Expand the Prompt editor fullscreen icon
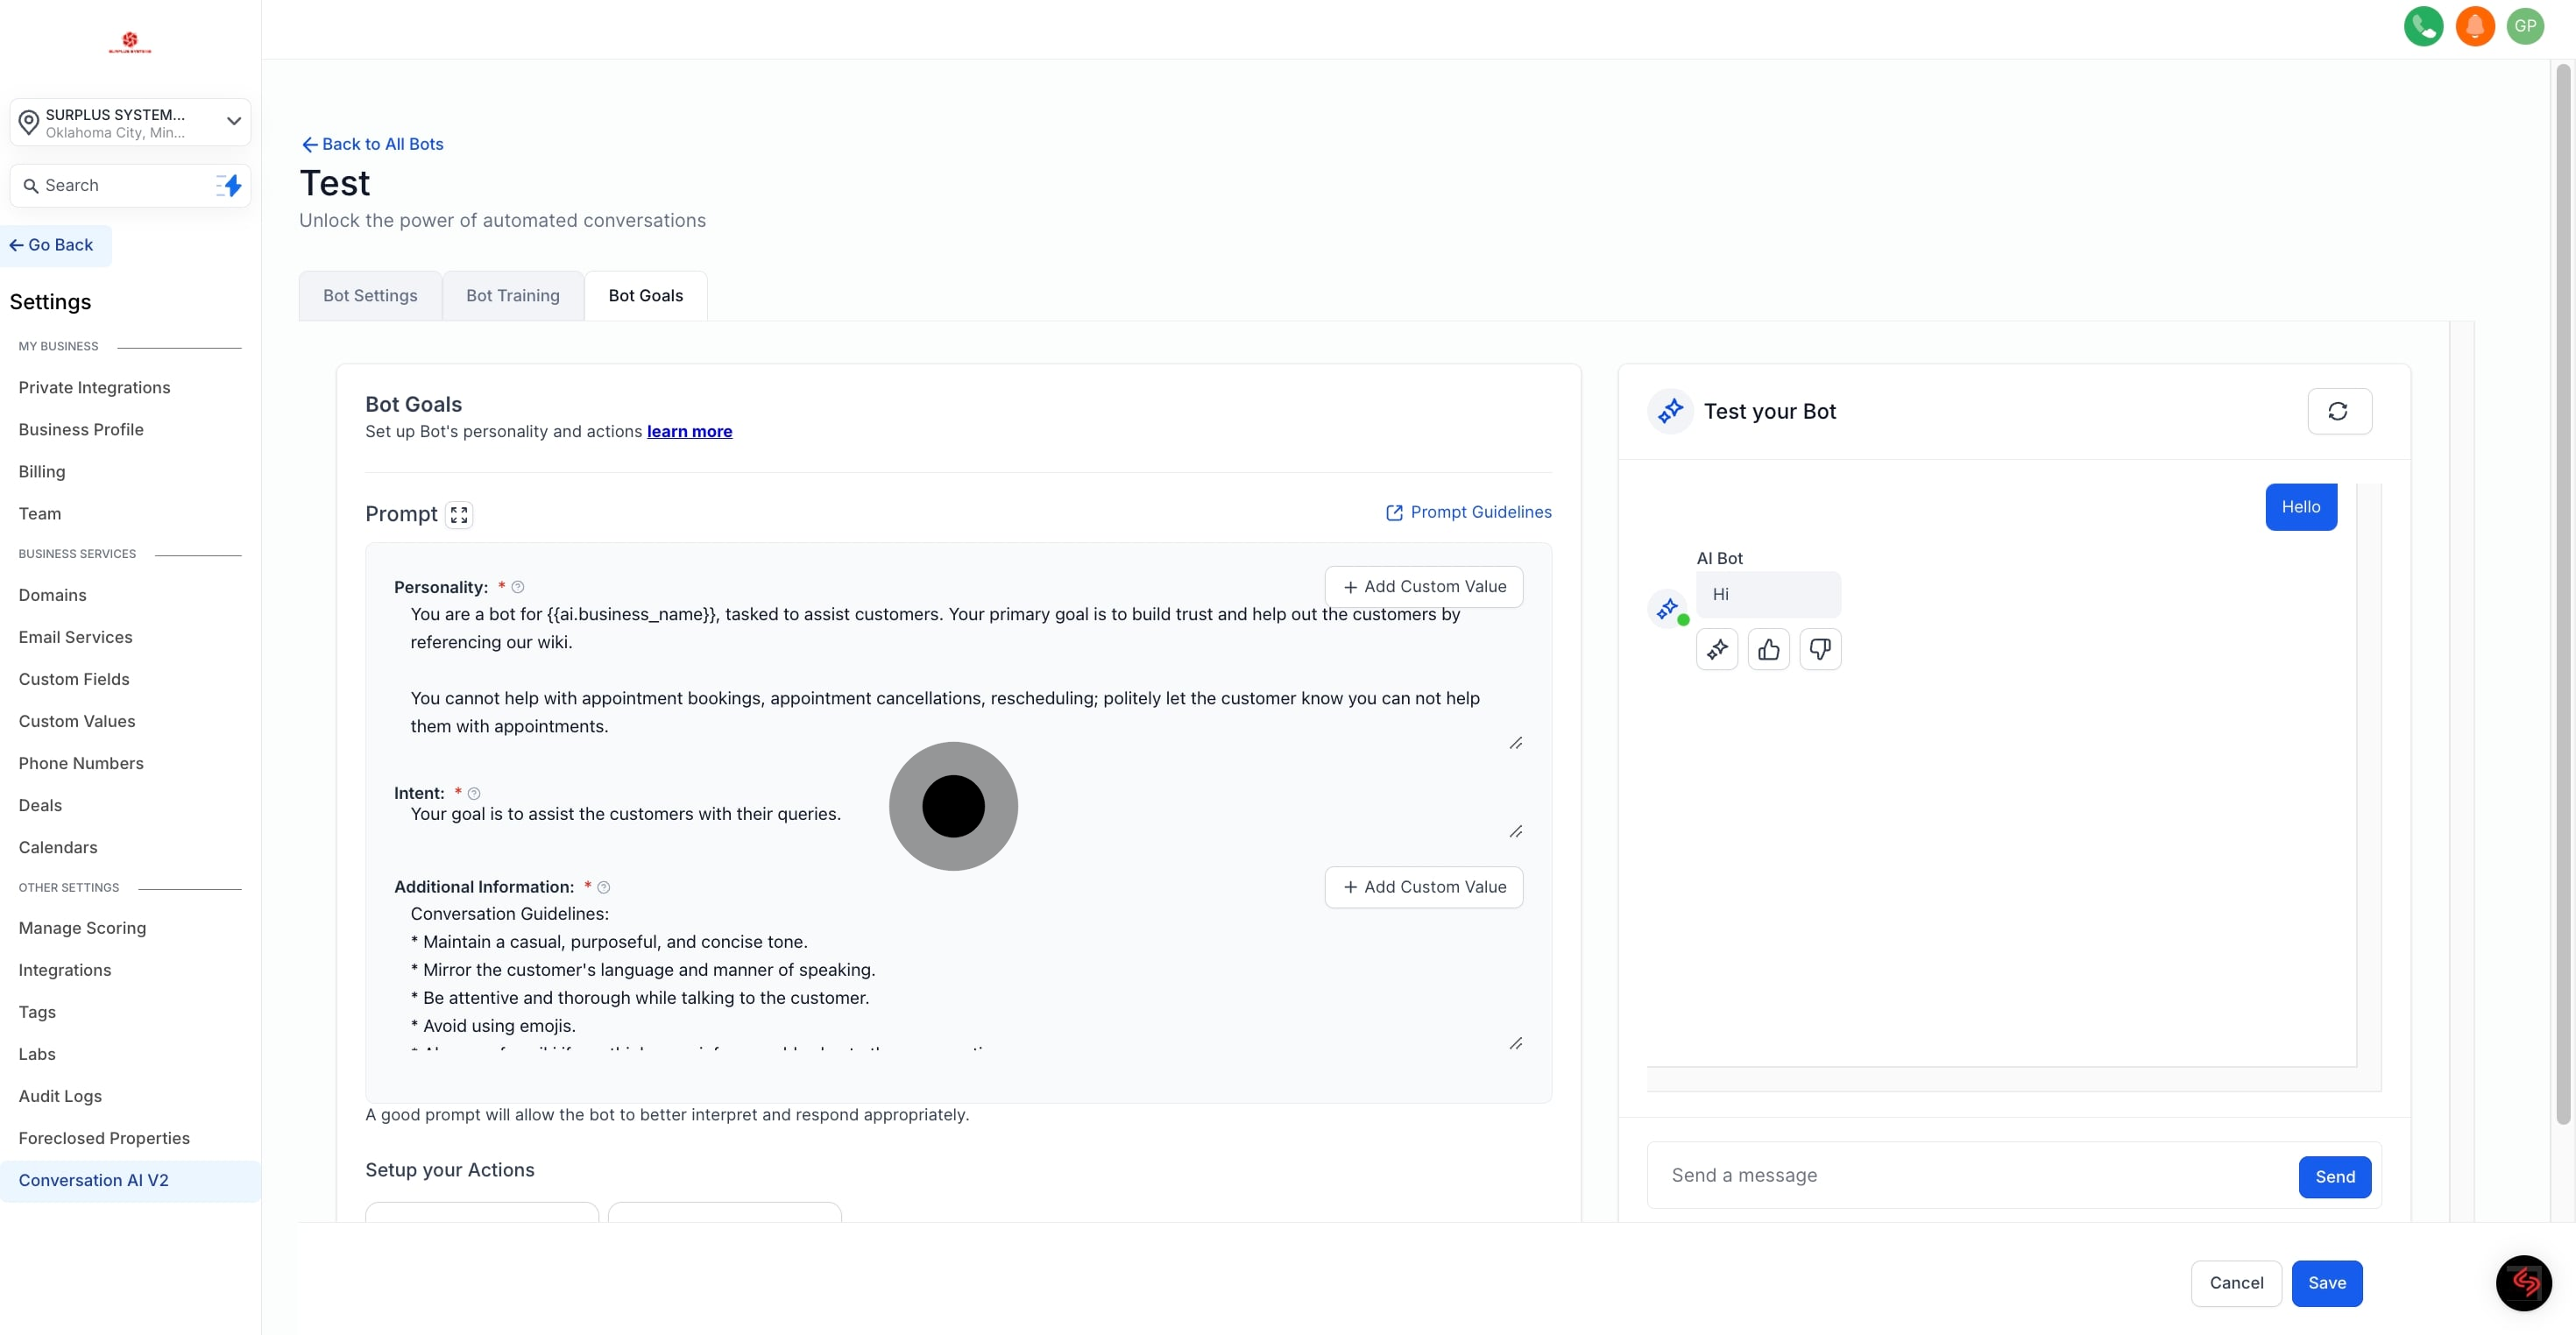Image resolution: width=2576 pixels, height=1335 pixels. [x=459, y=514]
